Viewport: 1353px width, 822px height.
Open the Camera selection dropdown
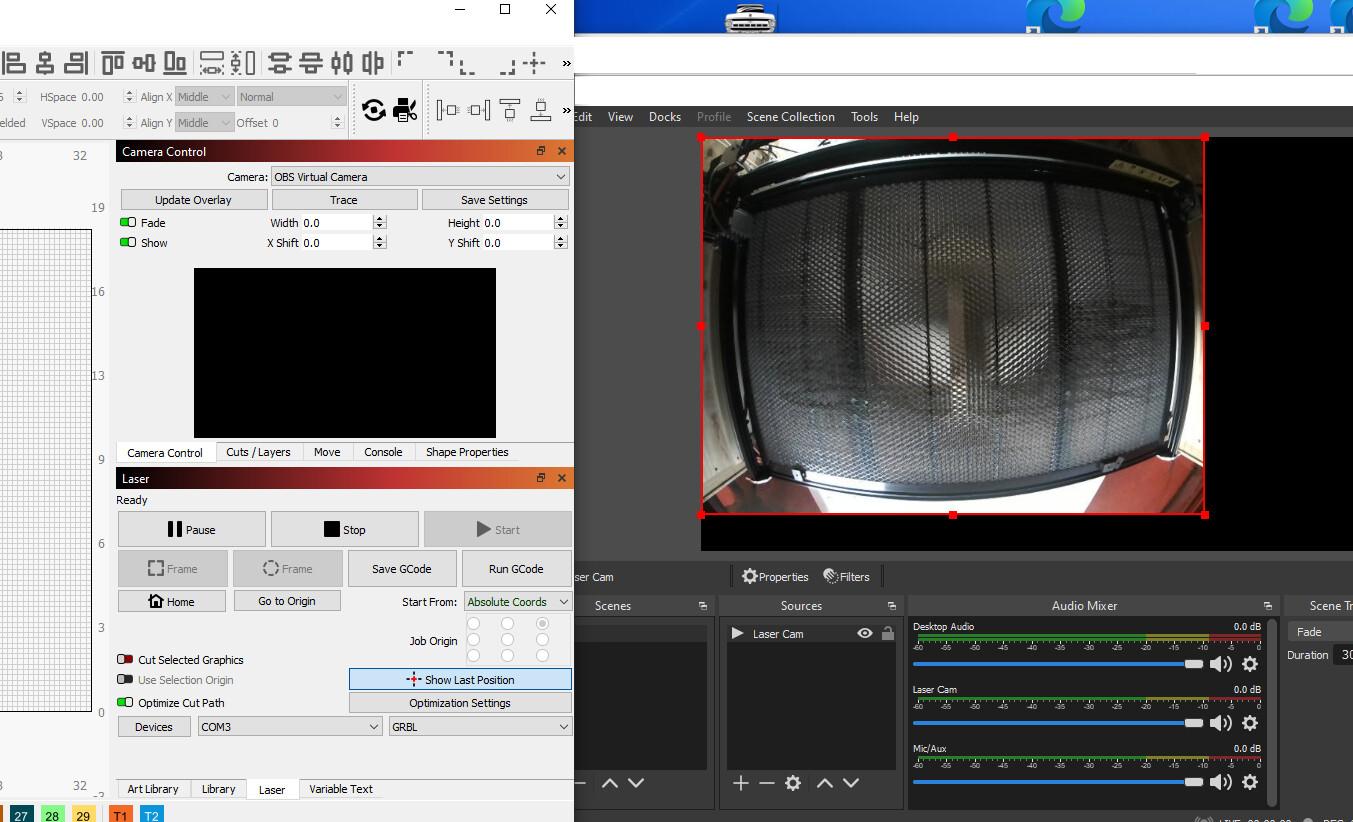[420, 177]
